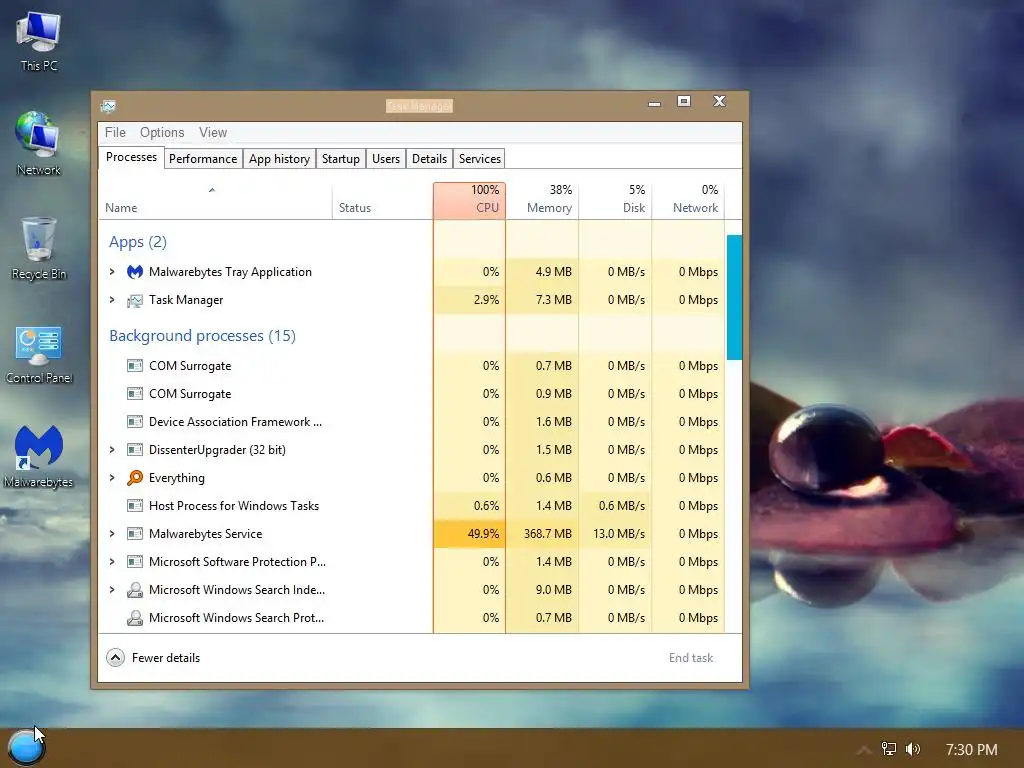Switch to the Performance tab
The image size is (1024, 768).
click(x=202, y=159)
